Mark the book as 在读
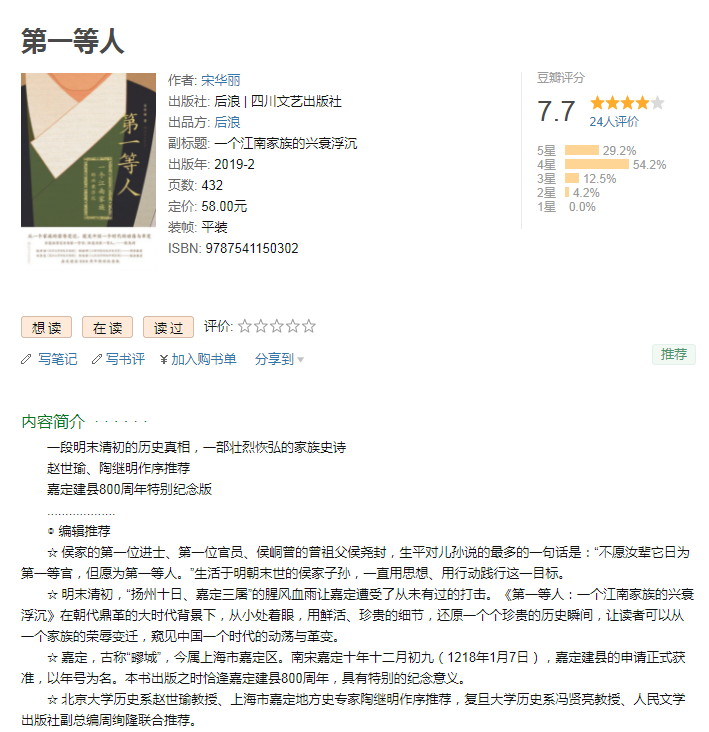 (x=107, y=327)
